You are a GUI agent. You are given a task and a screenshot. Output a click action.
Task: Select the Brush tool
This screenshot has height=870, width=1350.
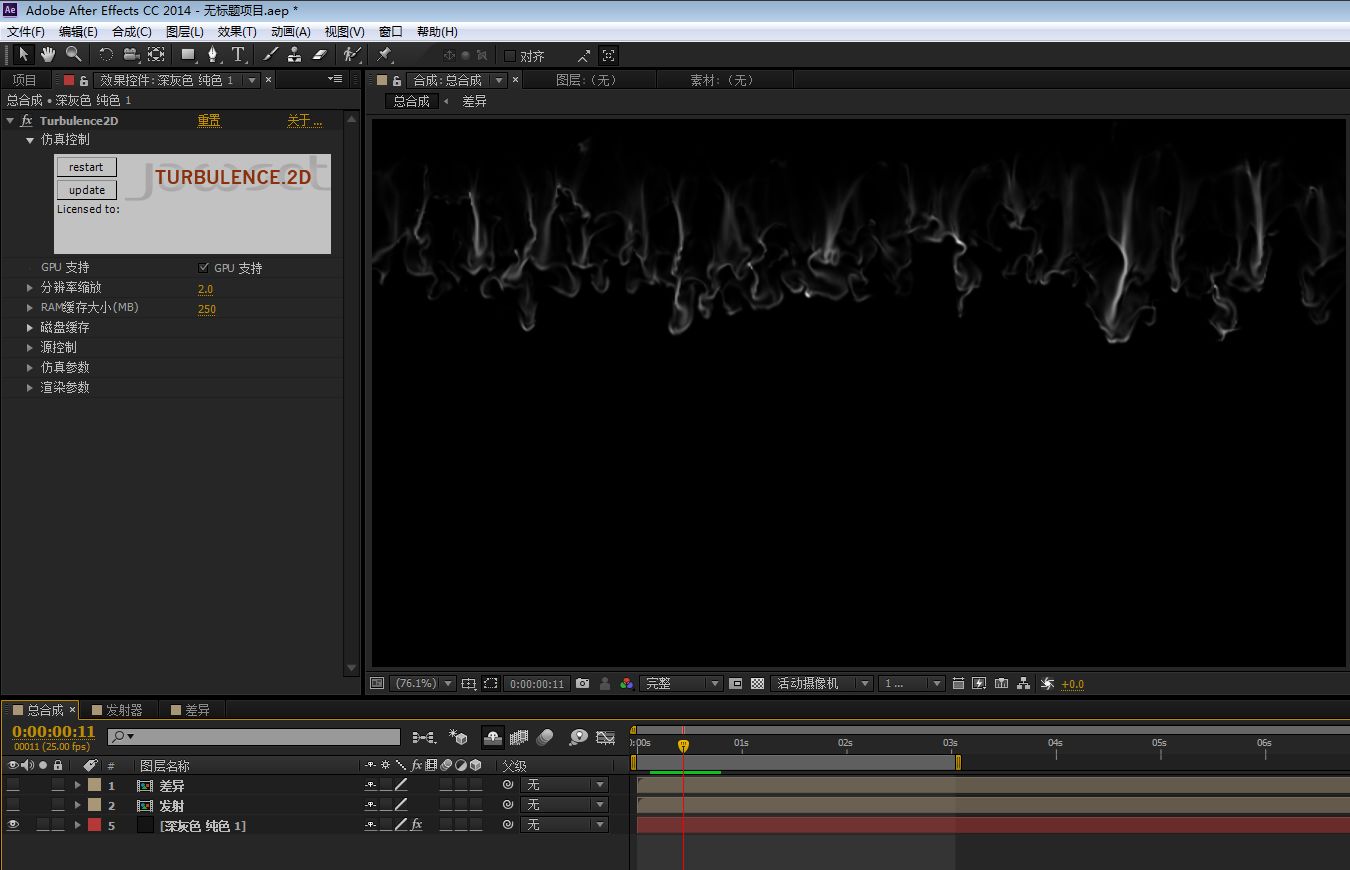click(x=270, y=55)
